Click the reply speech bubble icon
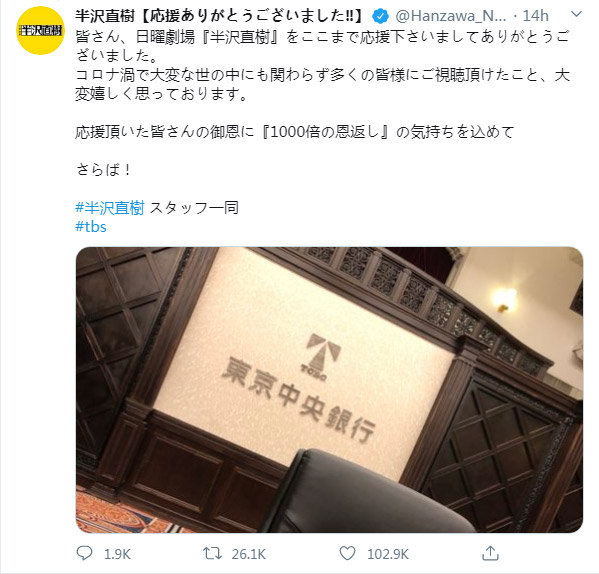Image resolution: width=599 pixels, height=574 pixels. tap(84, 553)
